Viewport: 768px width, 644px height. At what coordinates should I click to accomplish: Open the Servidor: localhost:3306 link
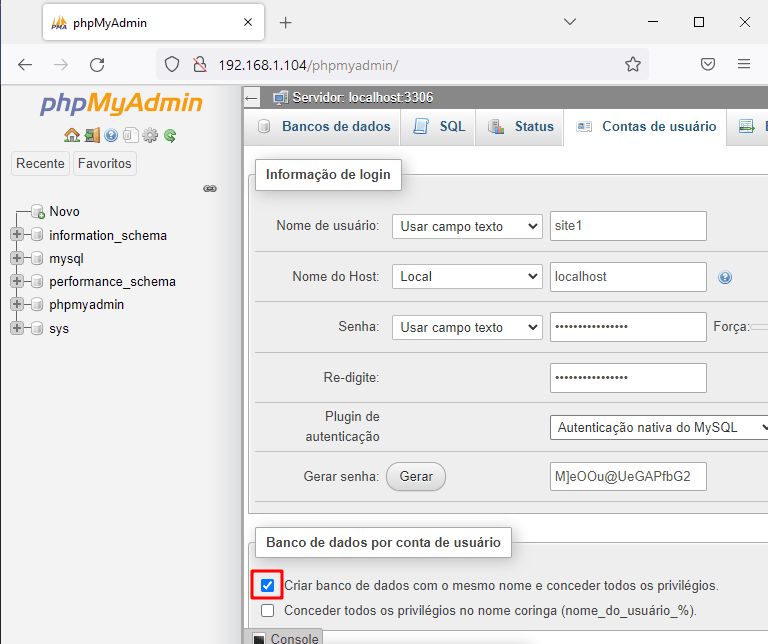(x=362, y=97)
